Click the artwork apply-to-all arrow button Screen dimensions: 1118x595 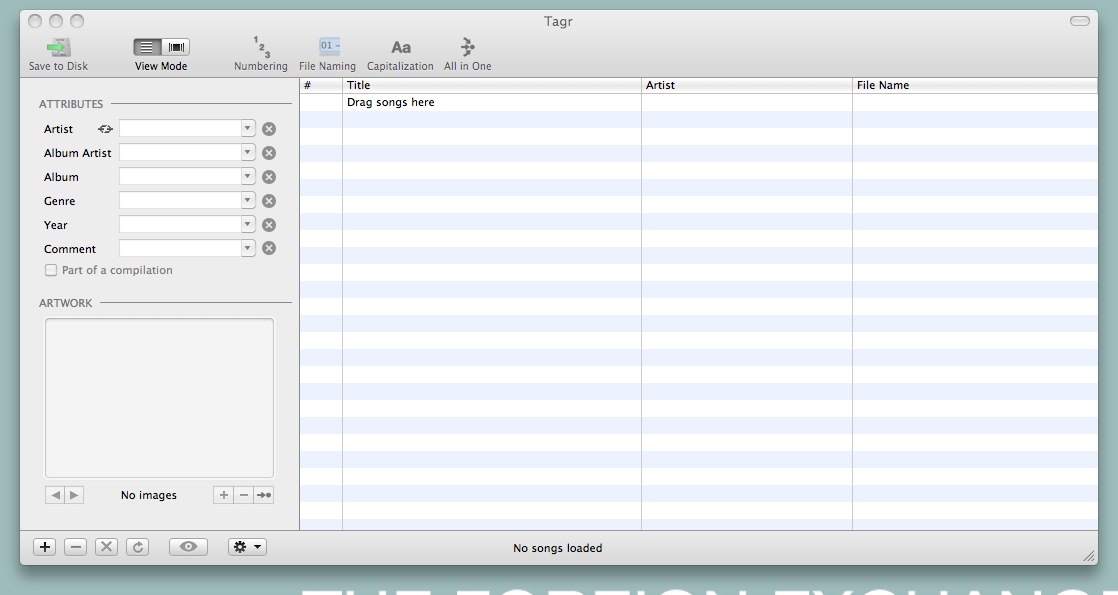tap(264, 495)
